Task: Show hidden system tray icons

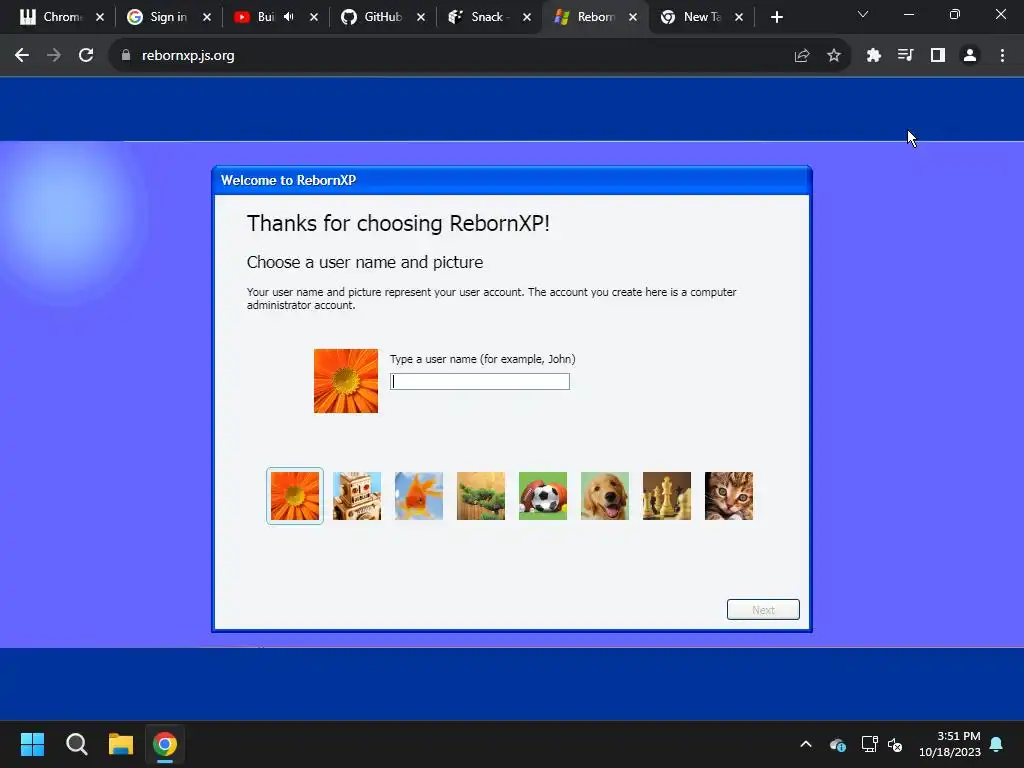Action: (x=806, y=744)
